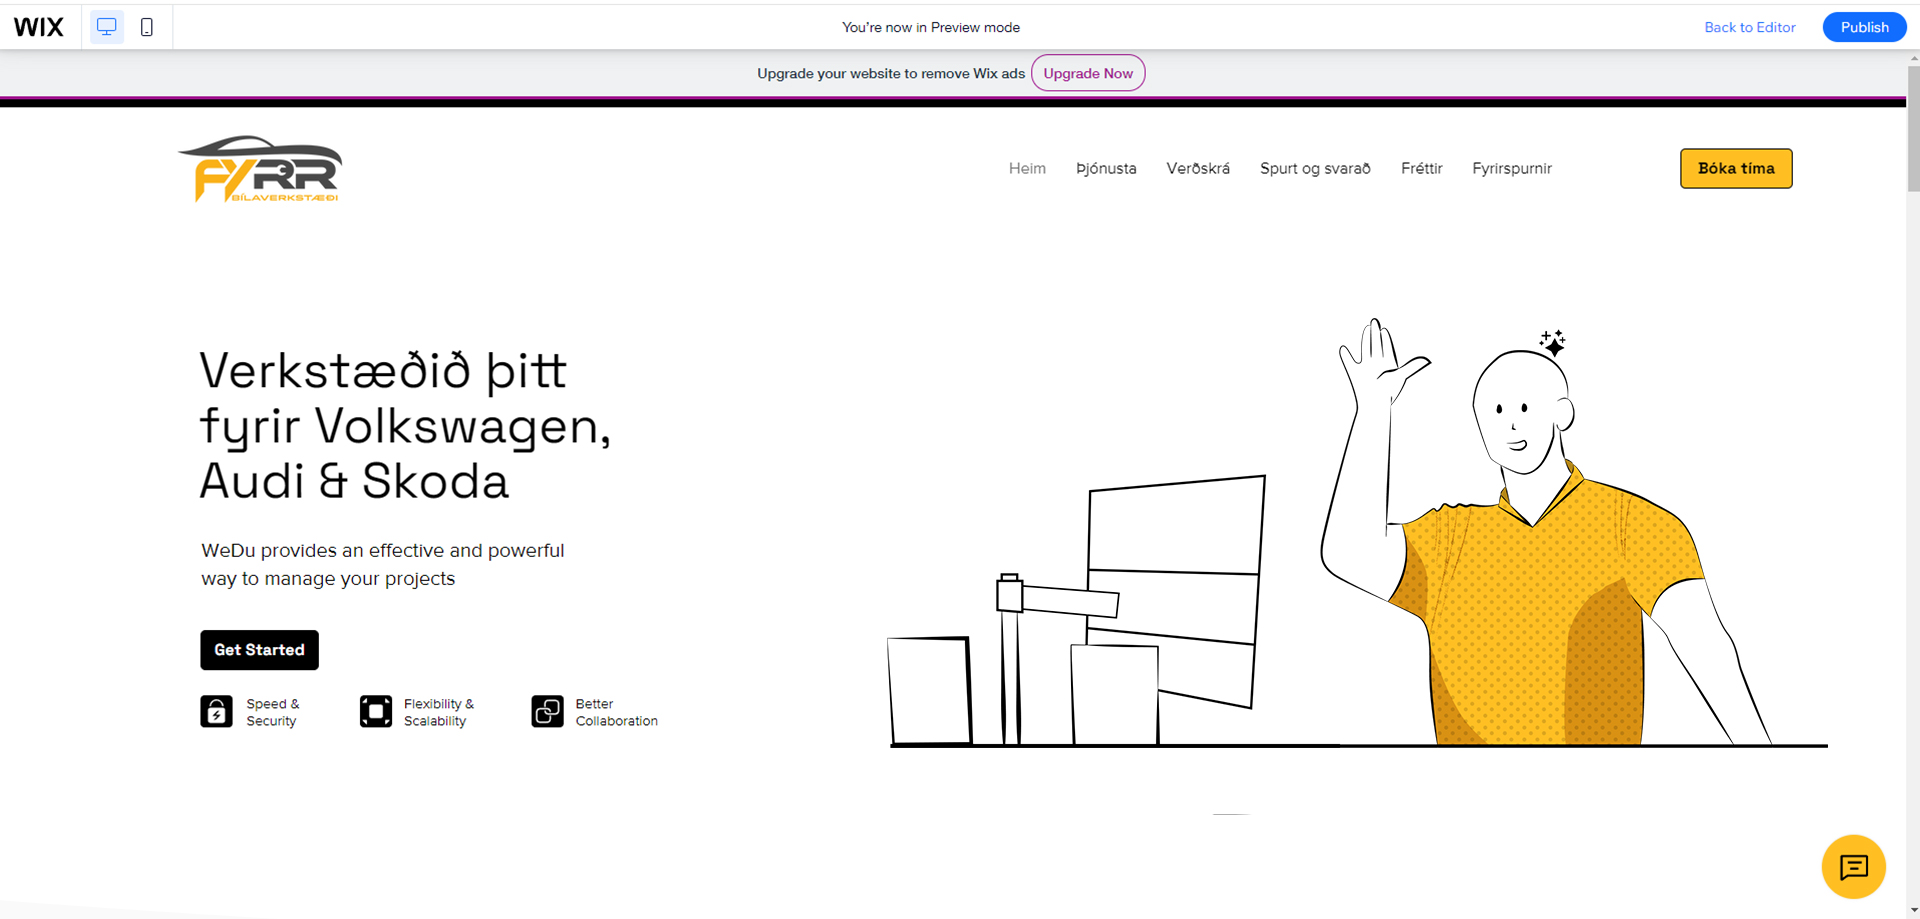Go back to the editor
This screenshot has height=919, width=1920.
[1750, 27]
